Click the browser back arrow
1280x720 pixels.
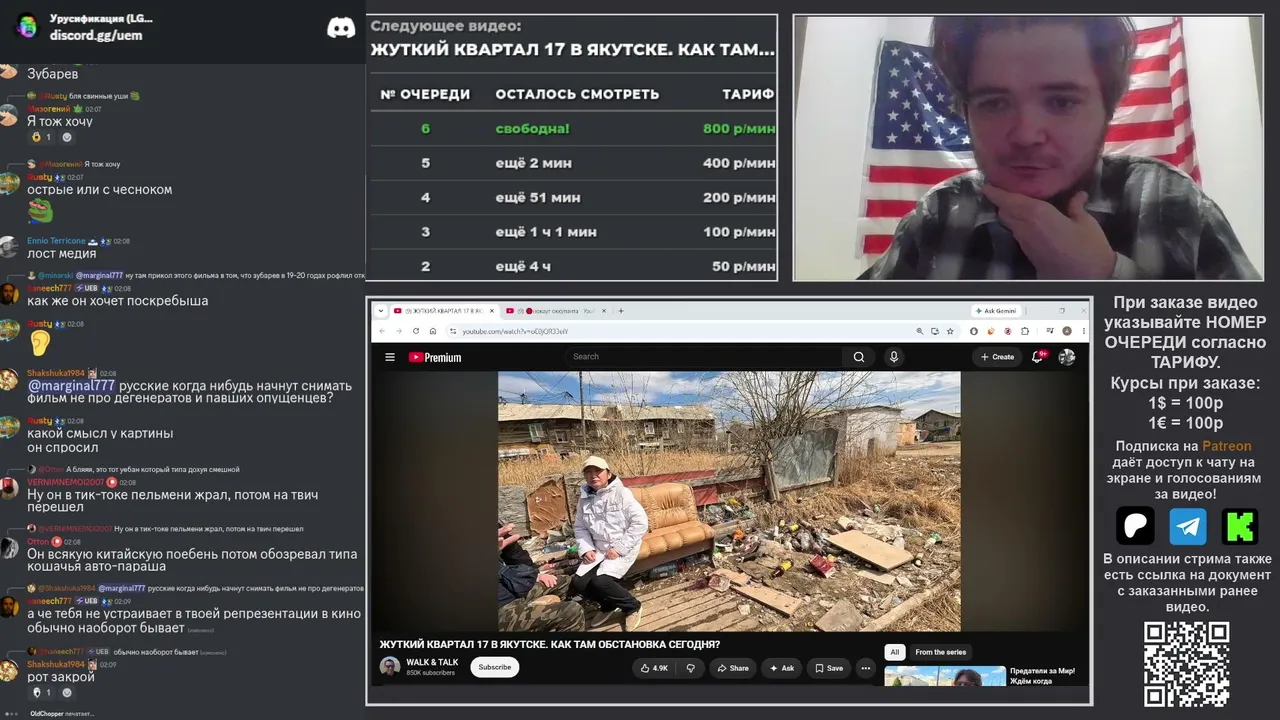382,331
